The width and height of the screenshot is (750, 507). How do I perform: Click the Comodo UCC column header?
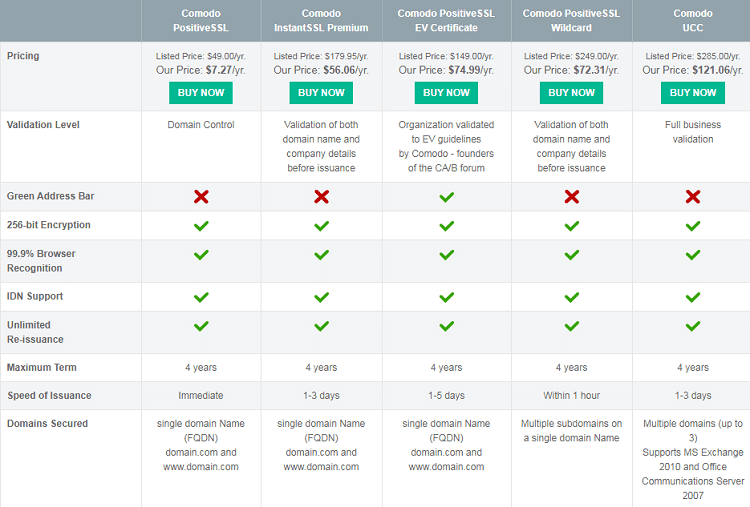tap(692, 20)
